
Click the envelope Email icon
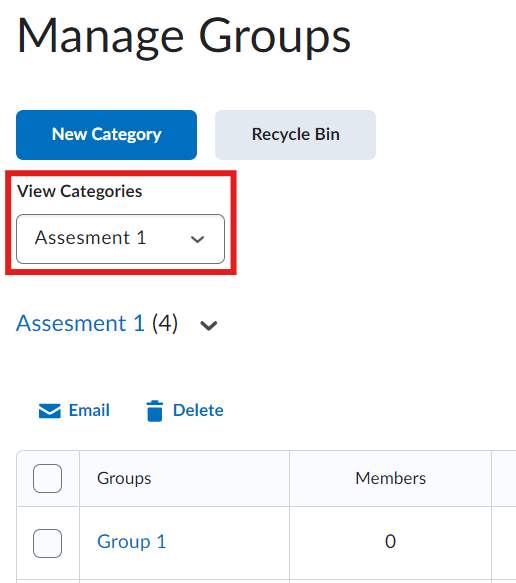(49, 411)
